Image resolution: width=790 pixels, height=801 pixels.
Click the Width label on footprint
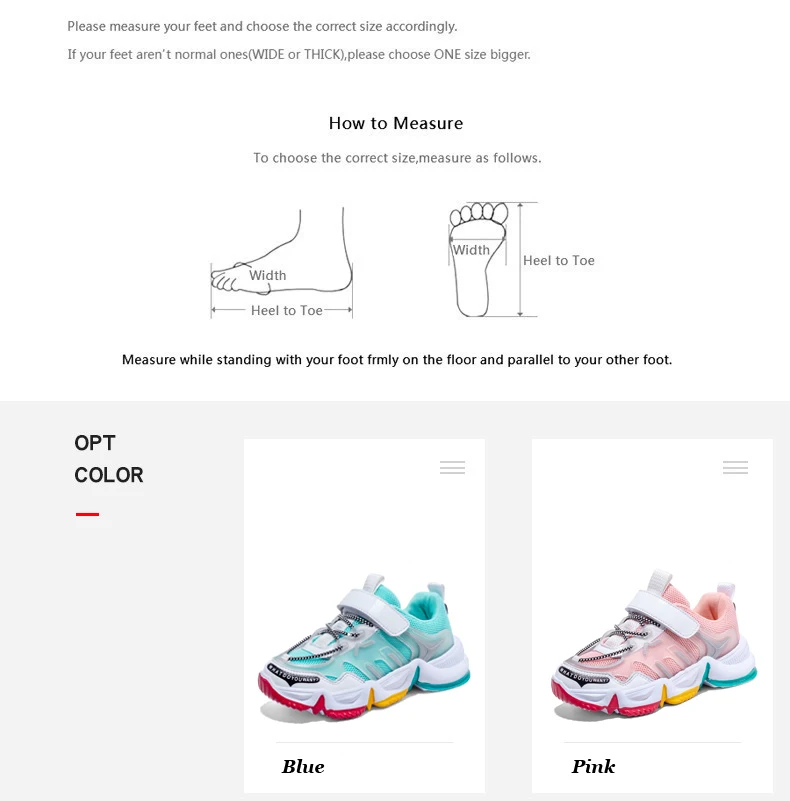[471, 250]
